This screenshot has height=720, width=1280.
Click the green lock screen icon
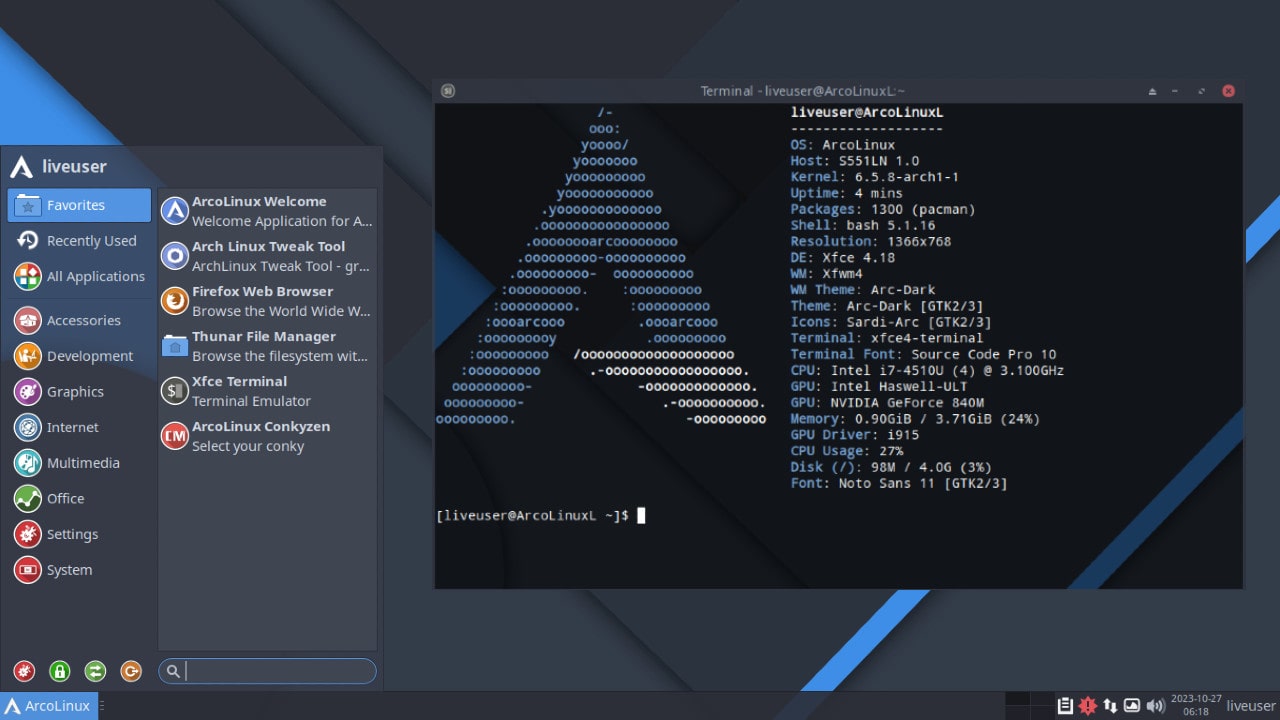(60, 671)
